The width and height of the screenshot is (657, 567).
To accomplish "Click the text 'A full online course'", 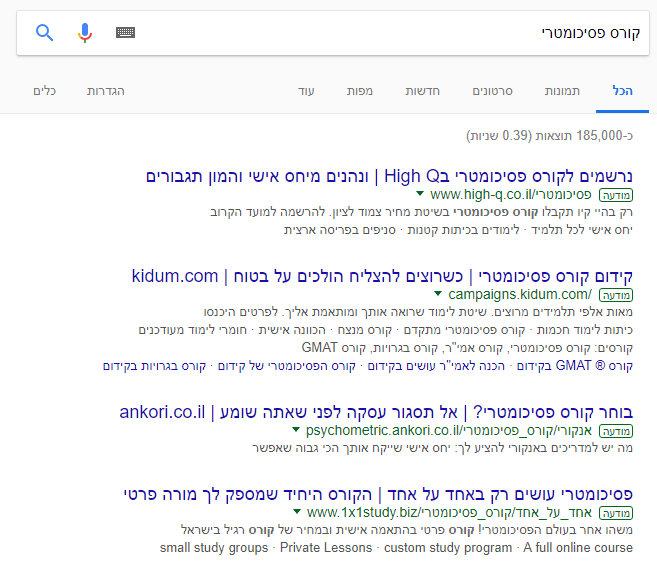I will coord(578,547).
